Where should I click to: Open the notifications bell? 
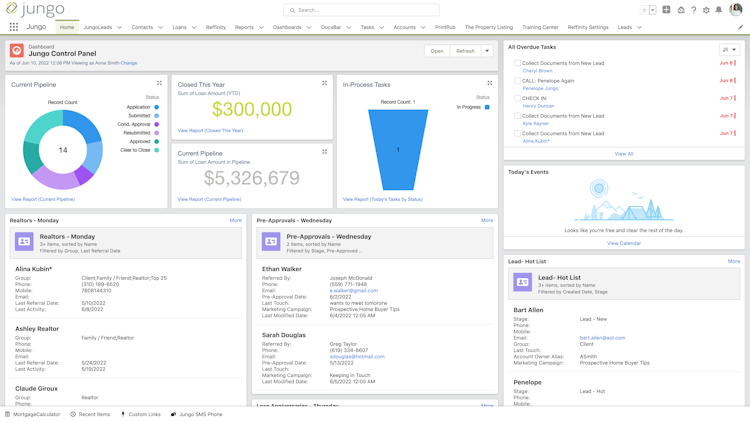click(x=718, y=10)
